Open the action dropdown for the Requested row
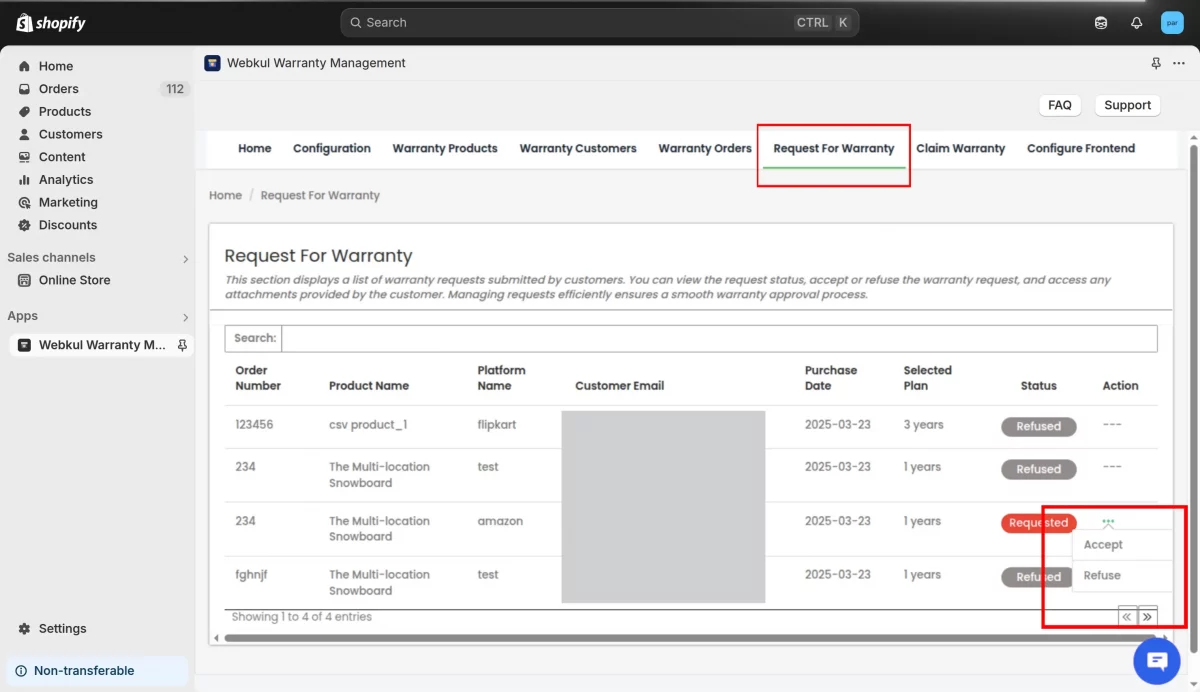The width and height of the screenshot is (1200, 692). pyautogui.click(x=1108, y=522)
